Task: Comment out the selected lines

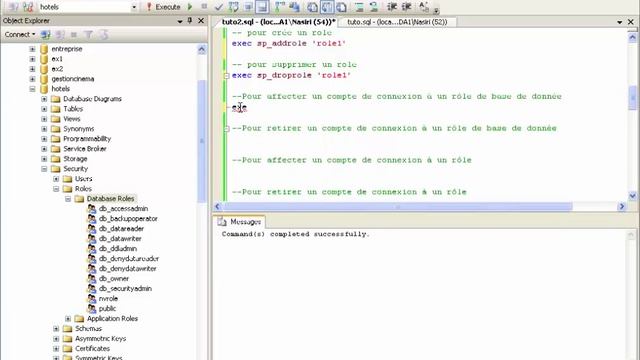Action: [359, 7]
